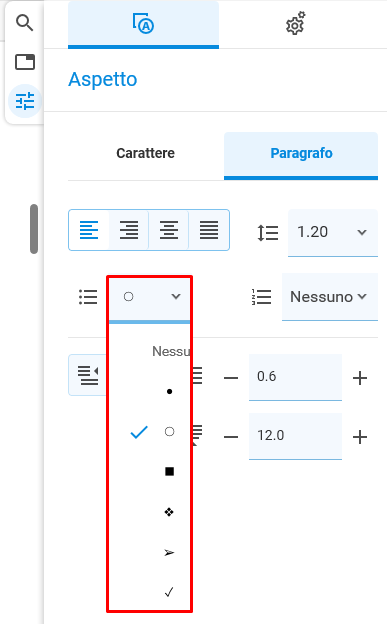387x624 pixels.
Task: Justify paragraph text alignment
Action: 209,230
